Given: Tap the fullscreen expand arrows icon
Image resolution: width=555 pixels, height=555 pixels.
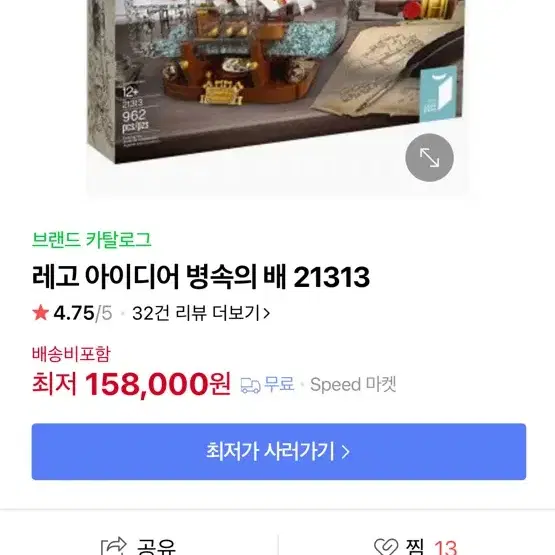Looking at the screenshot, I should click(x=429, y=158).
